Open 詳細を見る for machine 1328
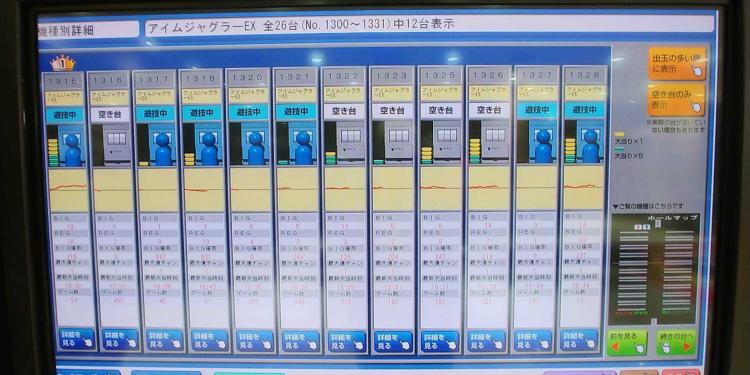 tap(579, 339)
